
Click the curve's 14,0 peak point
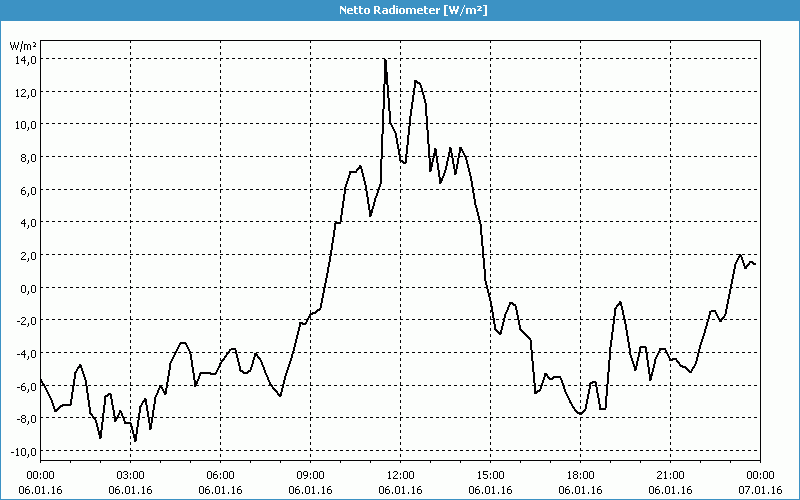point(385,60)
